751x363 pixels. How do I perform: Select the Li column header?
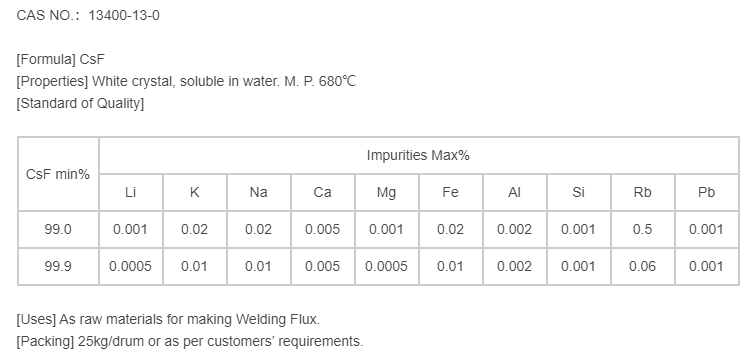click(x=131, y=193)
